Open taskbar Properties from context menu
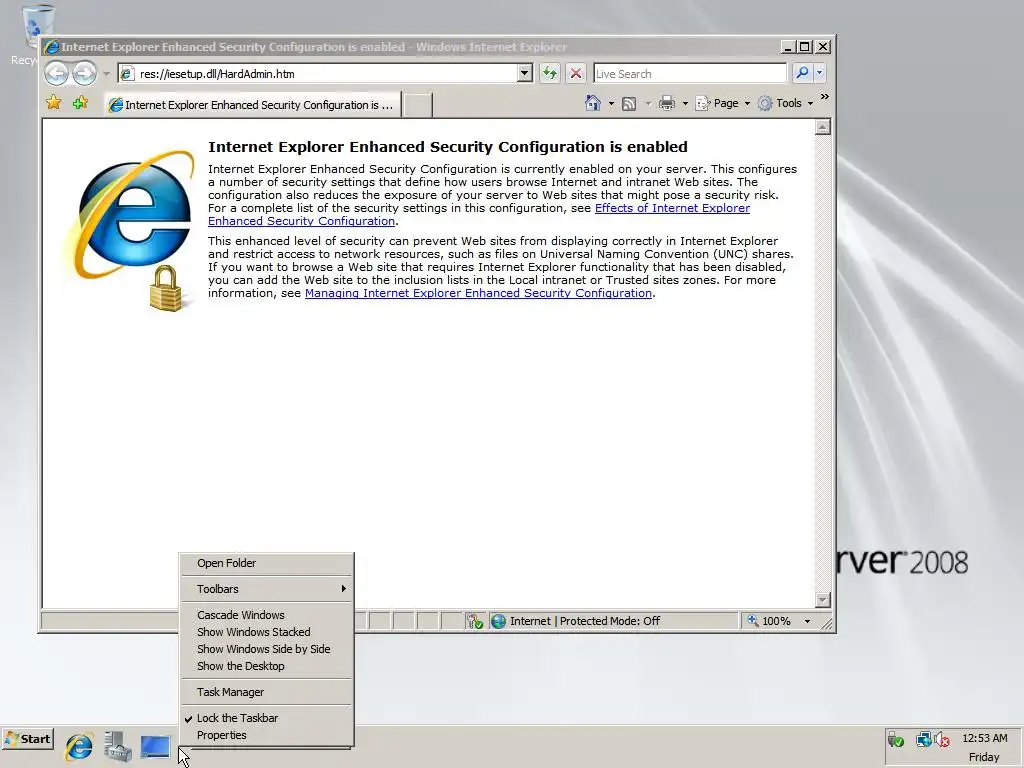The width and height of the screenshot is (1024, 768). (266, 735)
